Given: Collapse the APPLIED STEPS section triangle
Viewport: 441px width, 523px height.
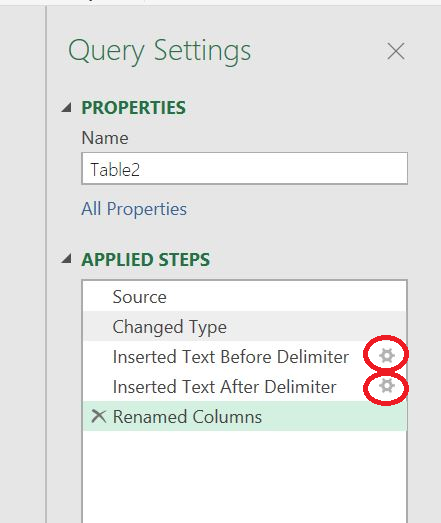Looking at the screenshot, I should [x=67, y=258].
